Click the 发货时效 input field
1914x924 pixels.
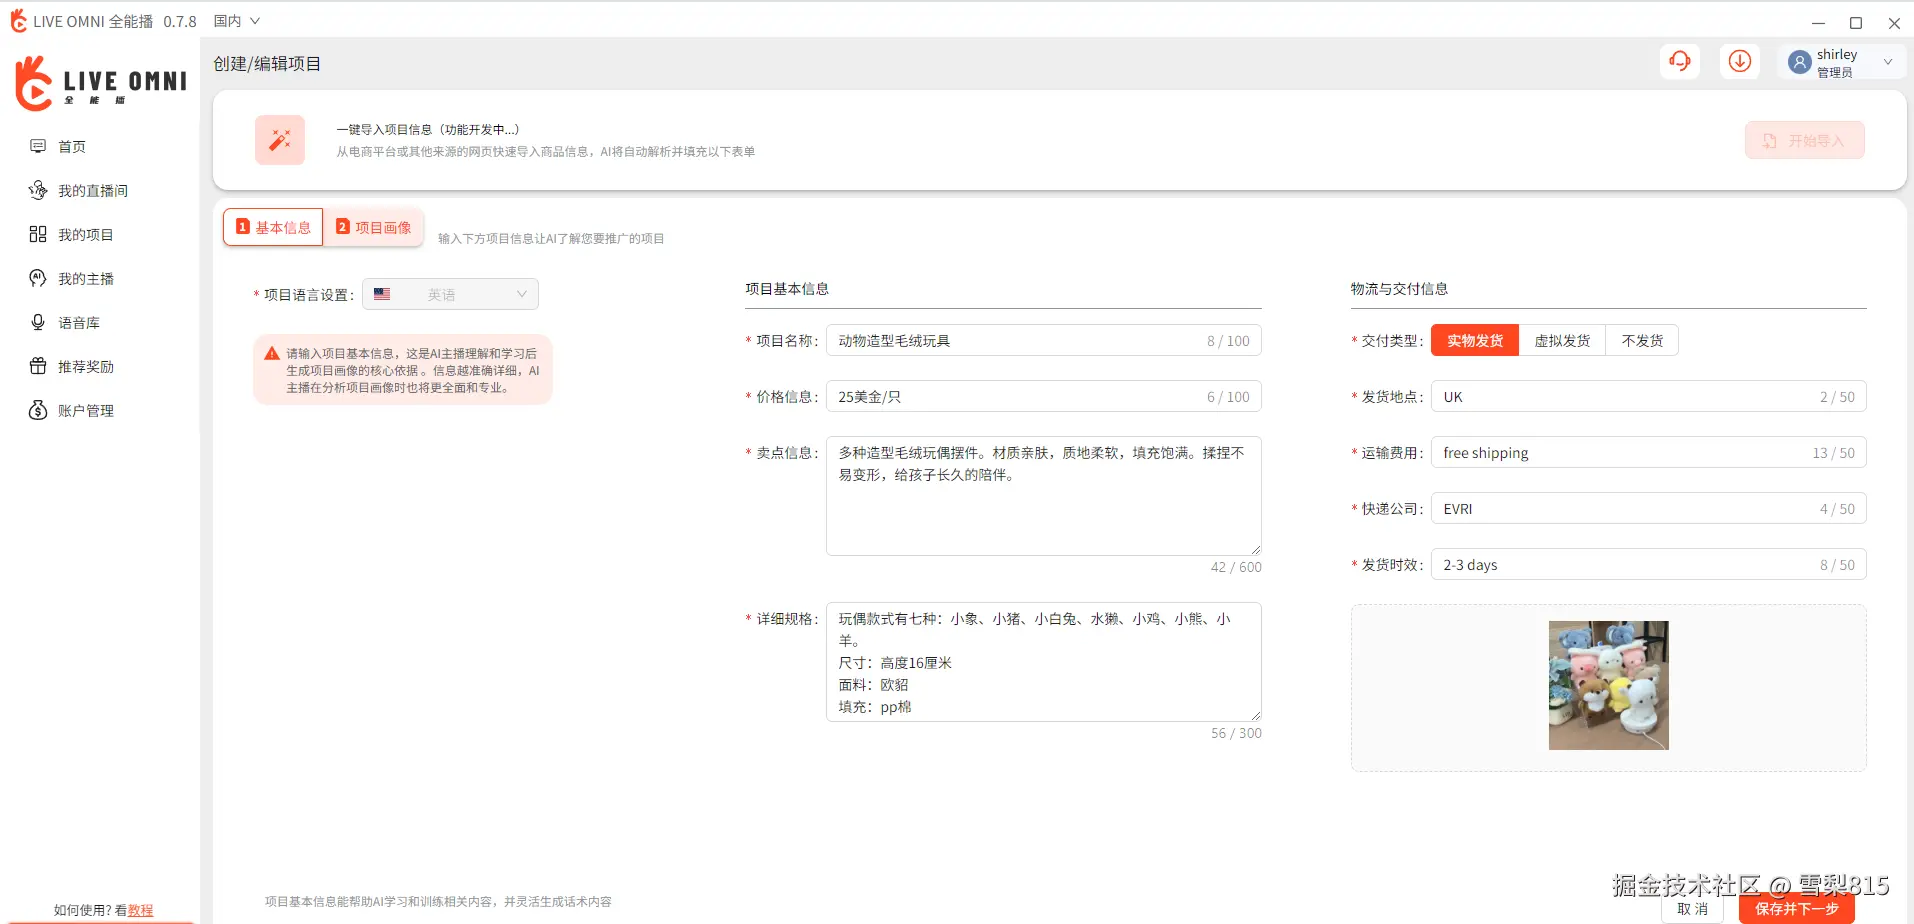[x=1649, y=565]
